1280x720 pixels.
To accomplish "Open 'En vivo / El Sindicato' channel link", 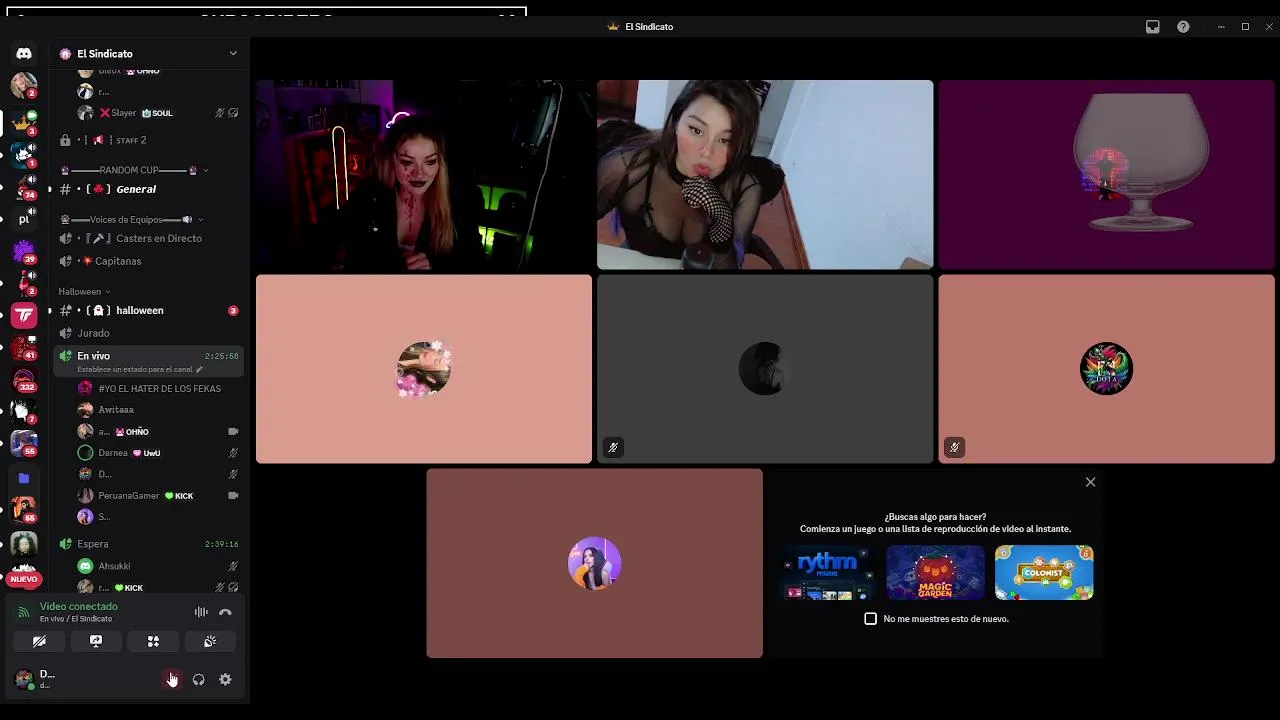I will 76,619.
